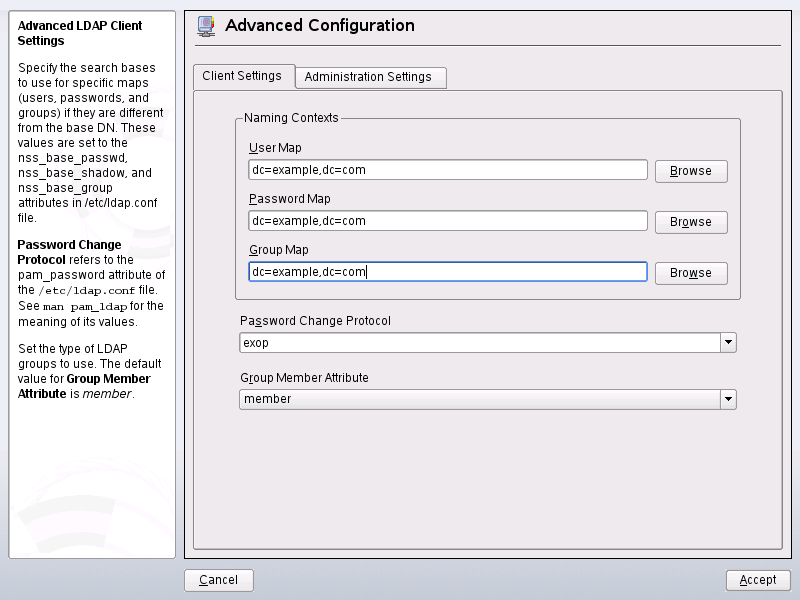
Task: Browse for the User Map
Action: (x=691, y=171)
